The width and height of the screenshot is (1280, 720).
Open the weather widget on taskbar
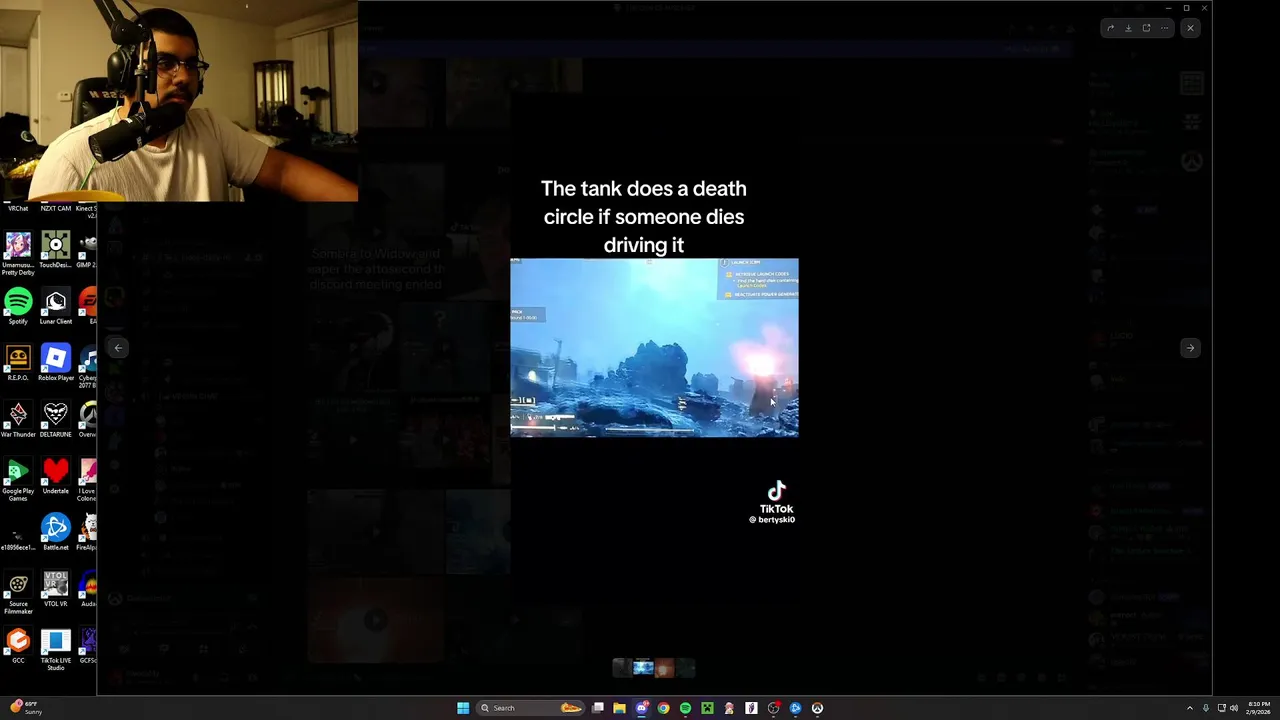click(x=26, y=708)
